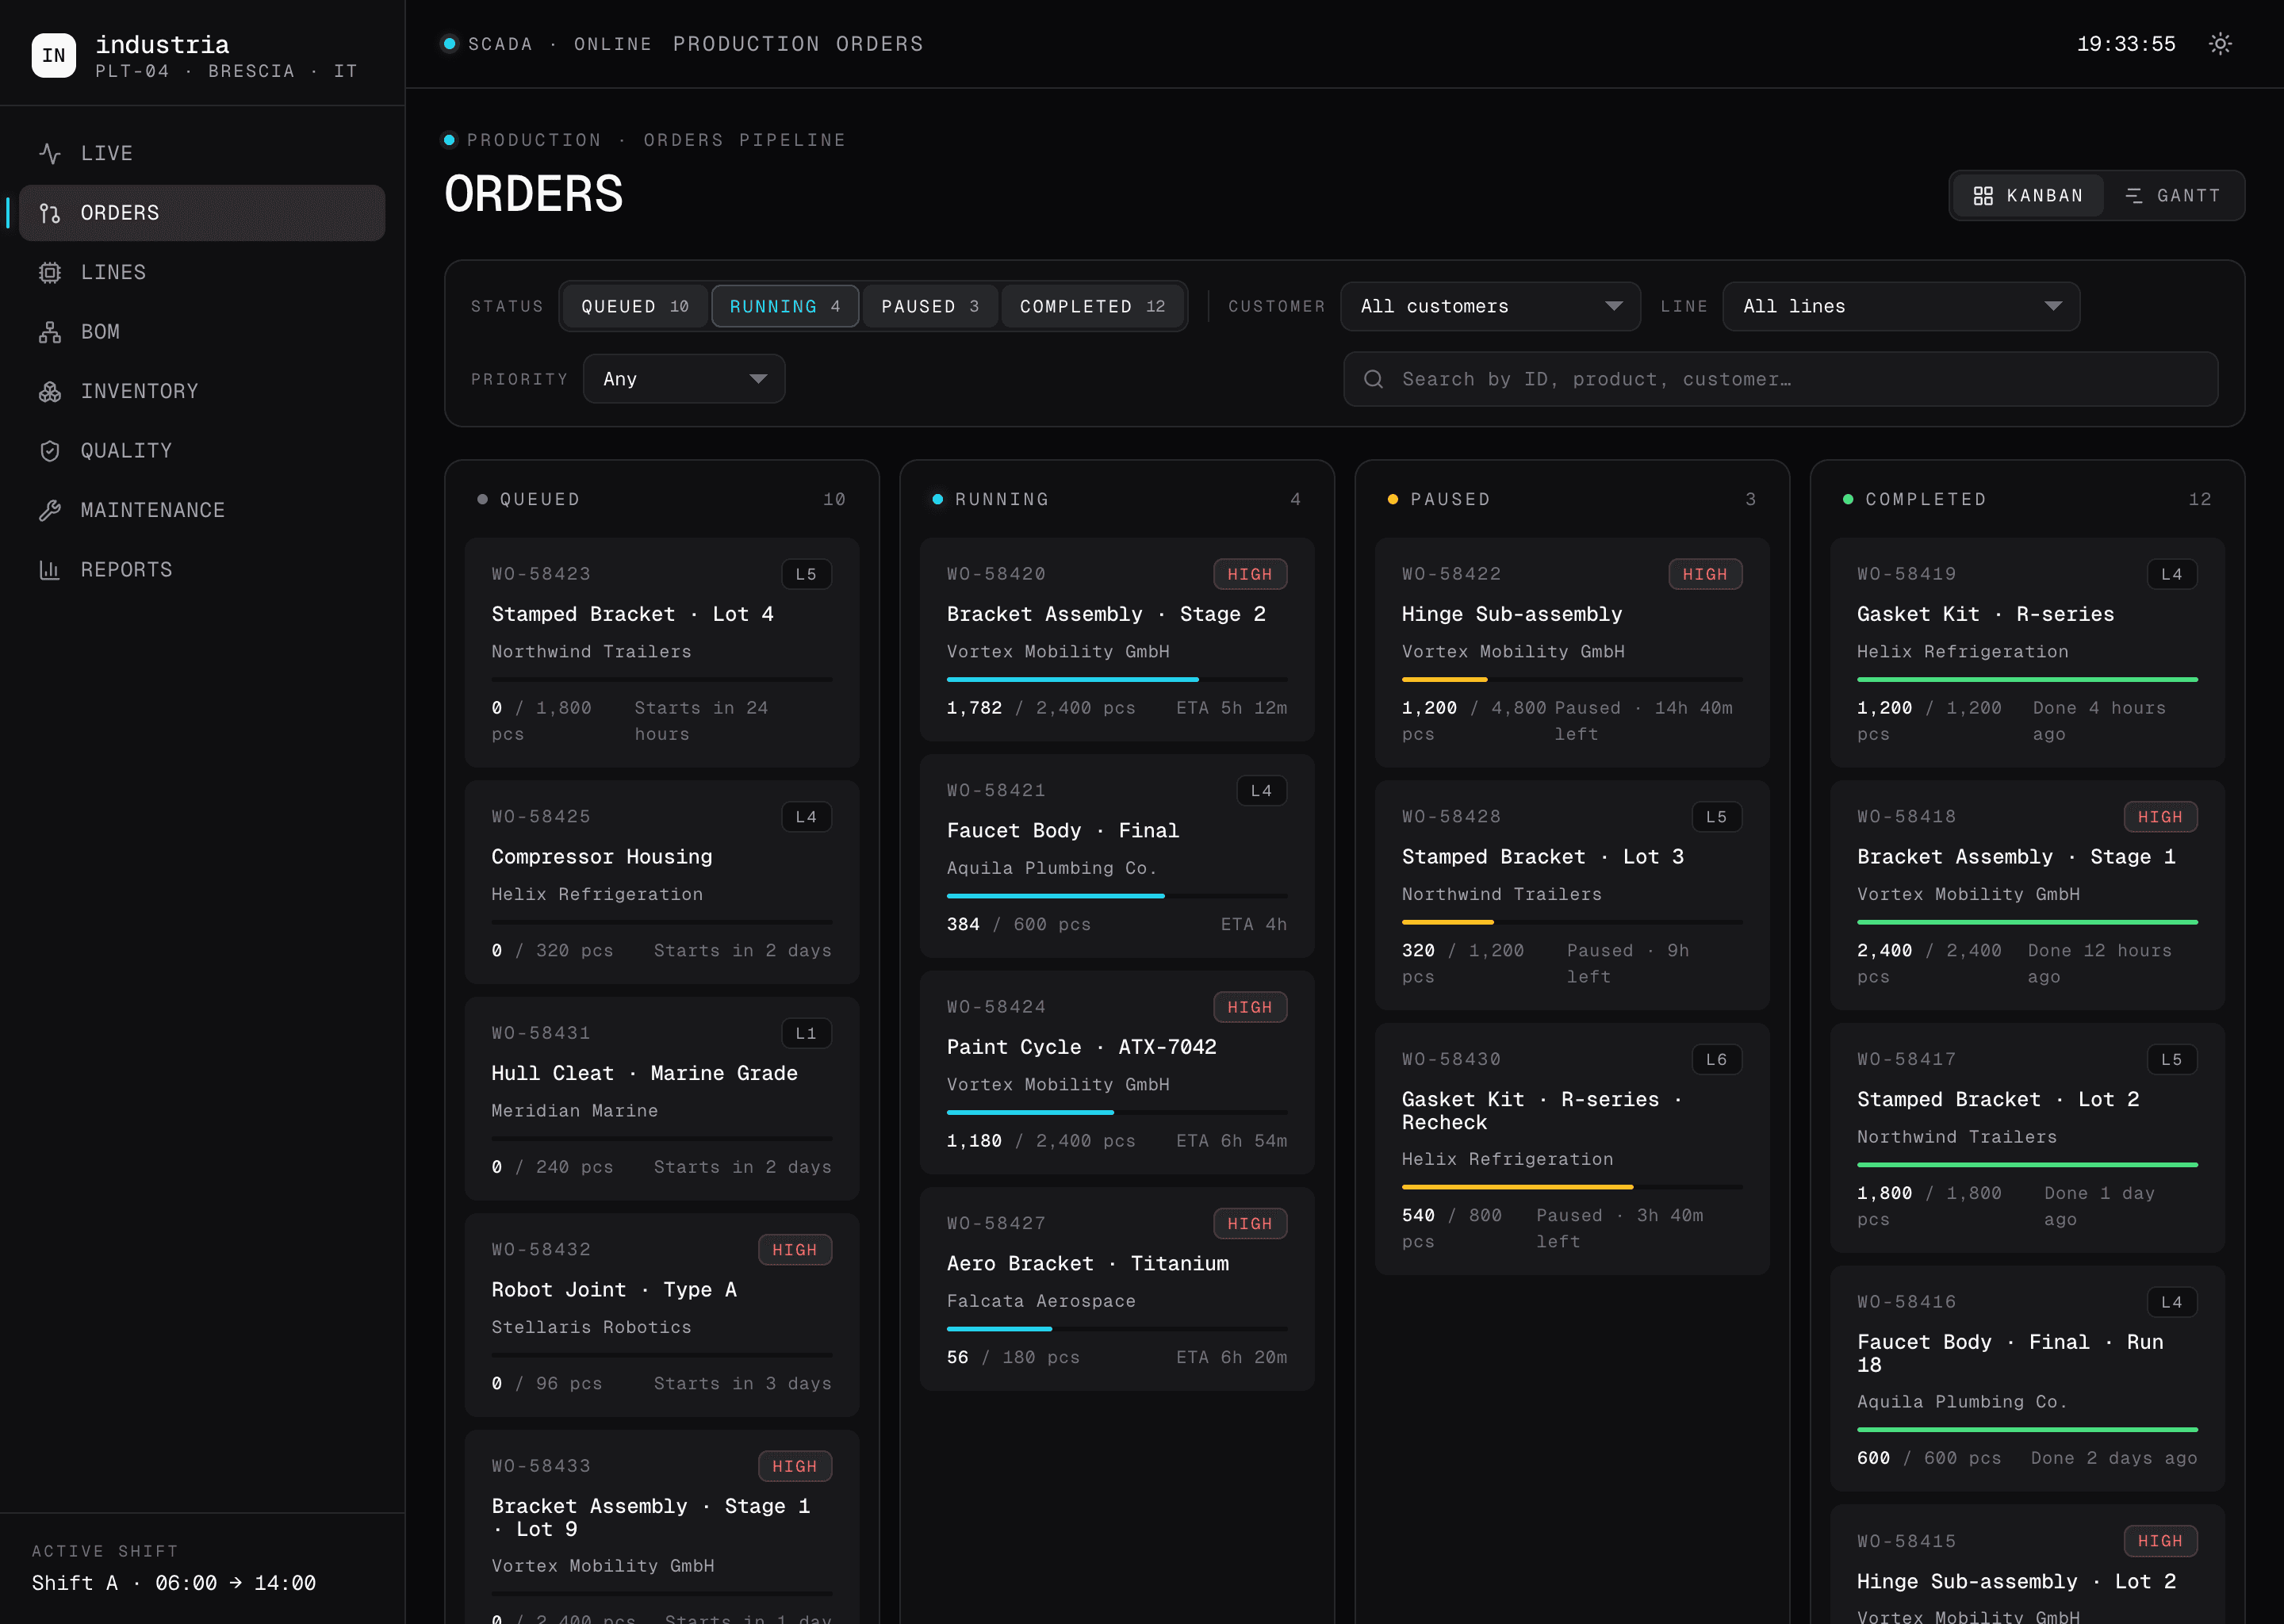Screen dimensions: 2284x1624
Task: Click the Live activity pulse icon
Action: pos(50,153)
